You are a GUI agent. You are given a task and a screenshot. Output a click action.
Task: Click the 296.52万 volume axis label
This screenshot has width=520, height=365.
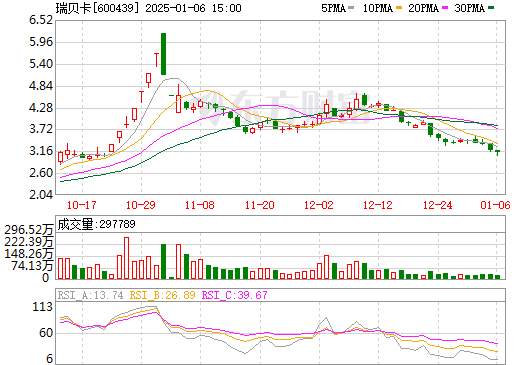pos(29,230)
